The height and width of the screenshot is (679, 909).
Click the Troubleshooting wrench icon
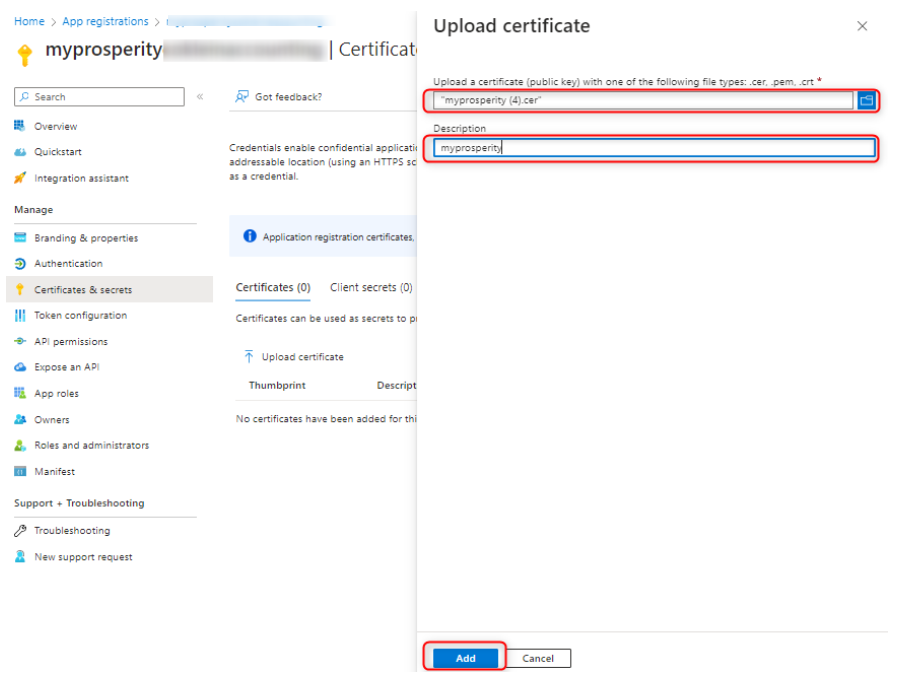click(x=20, y=531)
